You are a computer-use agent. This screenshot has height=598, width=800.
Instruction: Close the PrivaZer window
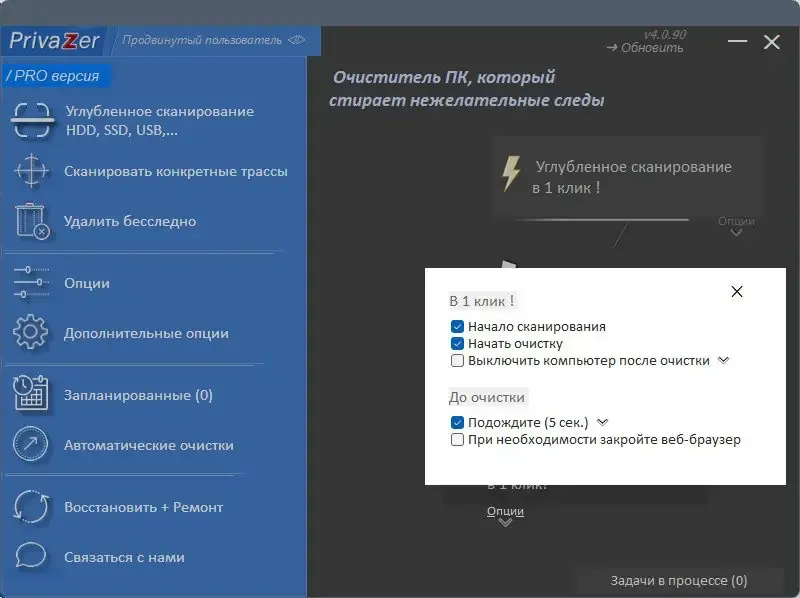click(771, 41)
